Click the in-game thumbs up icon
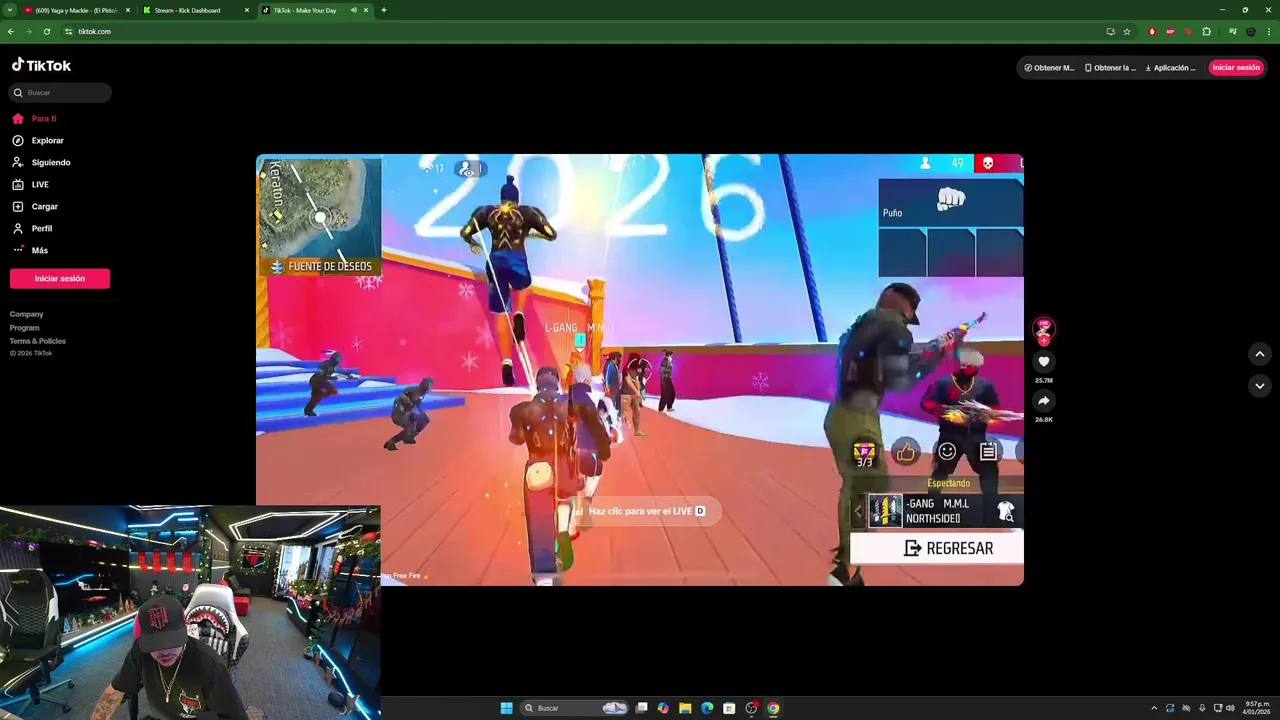Image resolution: width=1280 pixels, height=720 pixels. click(x=906, y=452)
